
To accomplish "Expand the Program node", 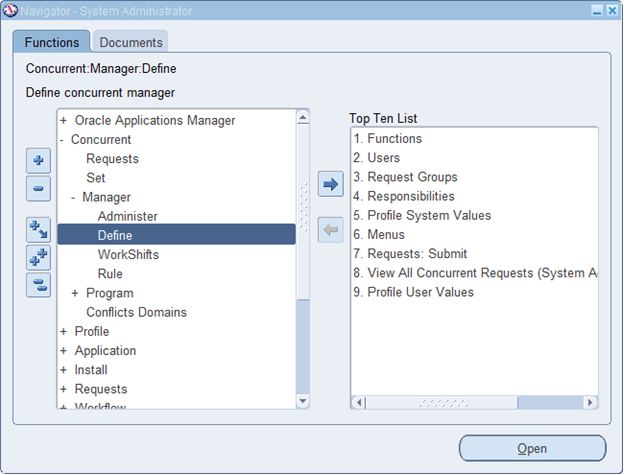I will click(75, 293).
